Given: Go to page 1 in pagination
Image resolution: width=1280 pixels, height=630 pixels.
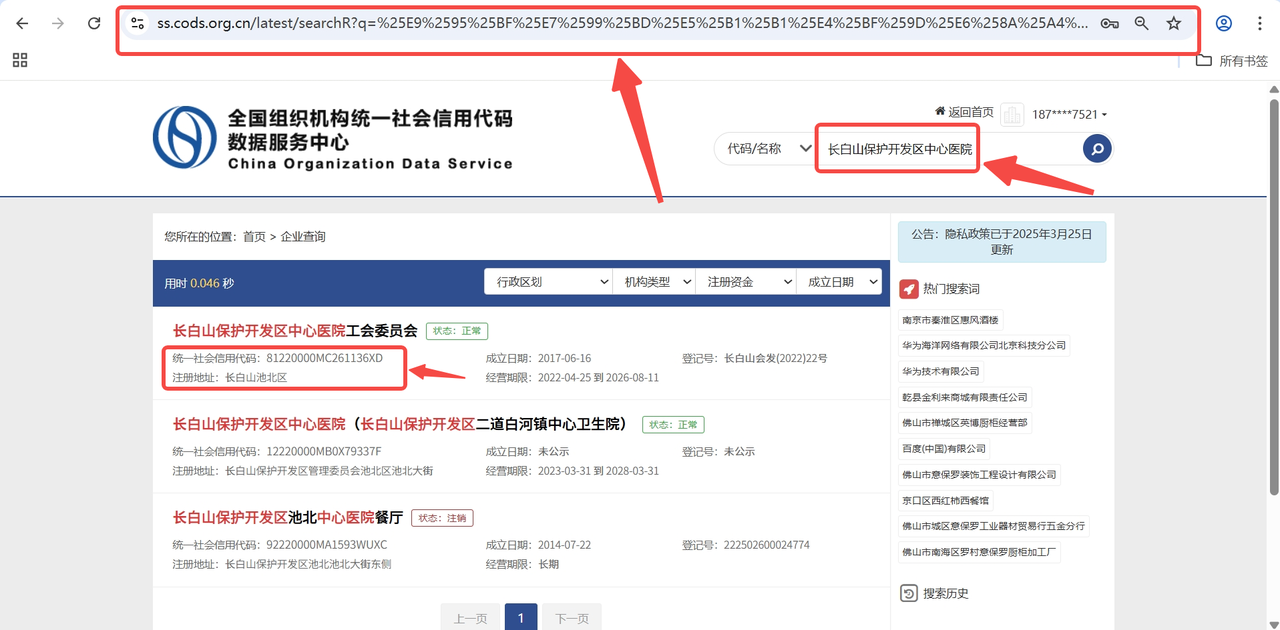Looking at the screenshot, I should (x=520, y=618).
